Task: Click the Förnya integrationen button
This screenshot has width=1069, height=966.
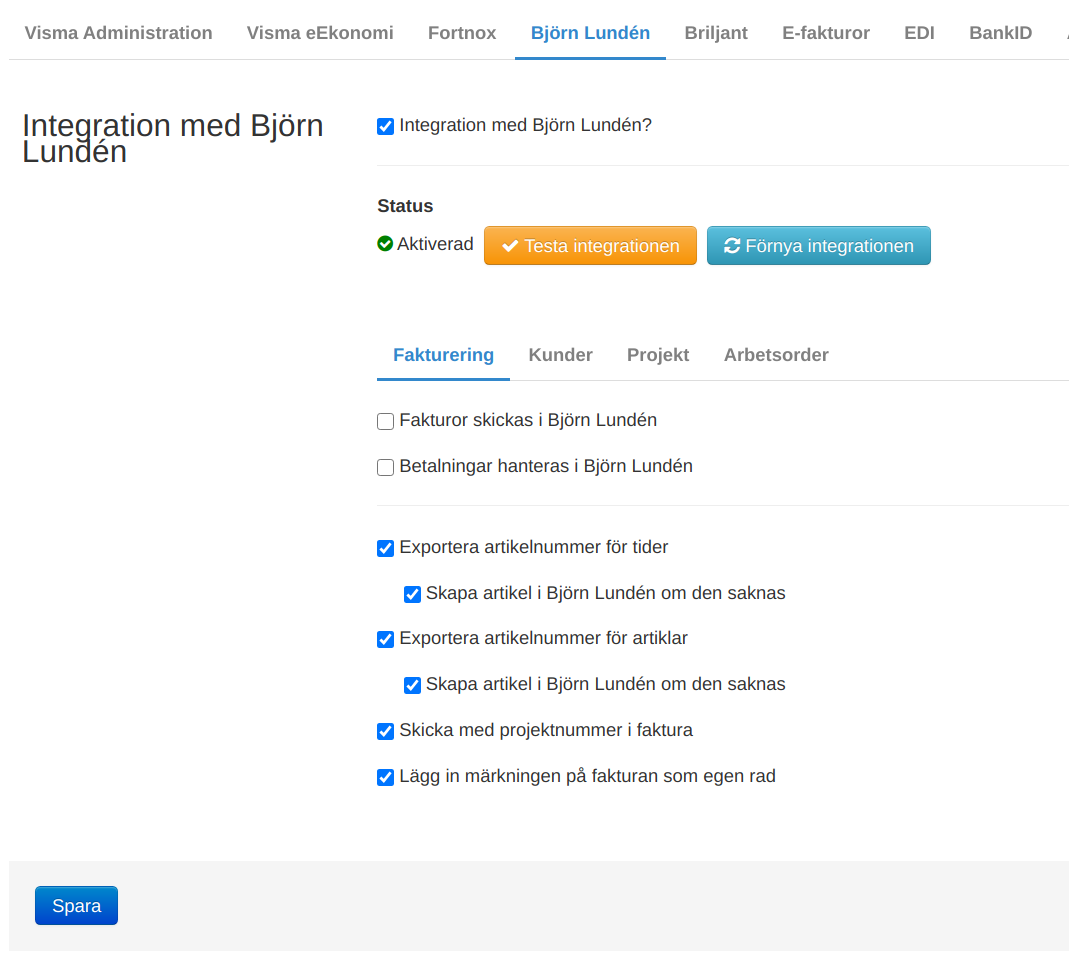Action: 818,245
